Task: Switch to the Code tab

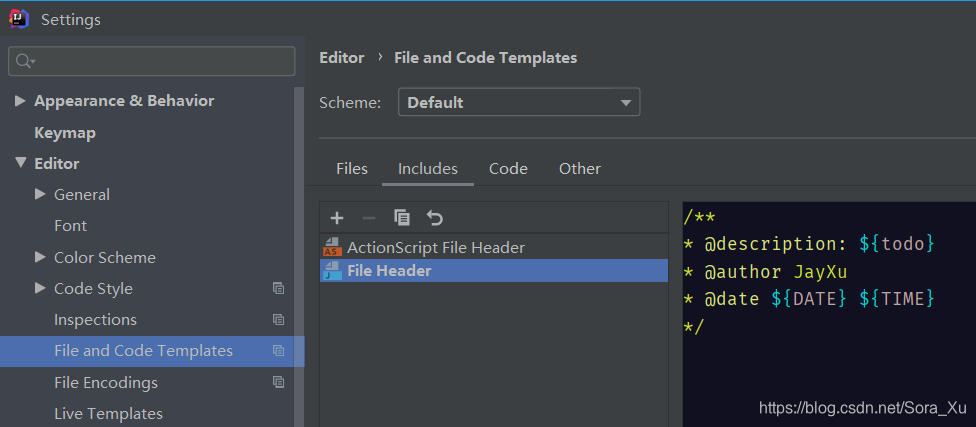Action: [x=508, y=169]
